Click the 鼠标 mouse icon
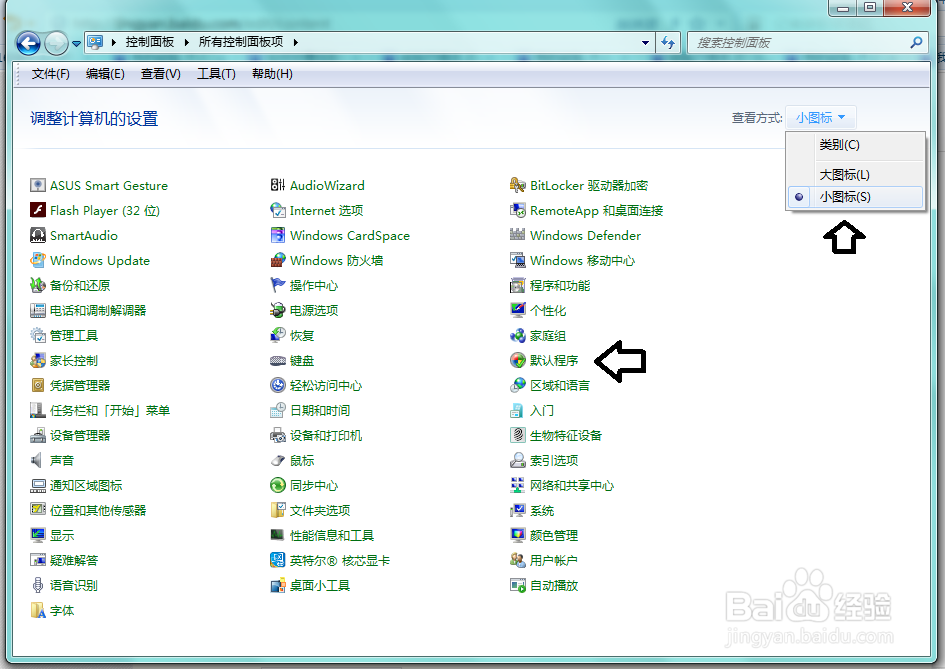 (277, 460)
